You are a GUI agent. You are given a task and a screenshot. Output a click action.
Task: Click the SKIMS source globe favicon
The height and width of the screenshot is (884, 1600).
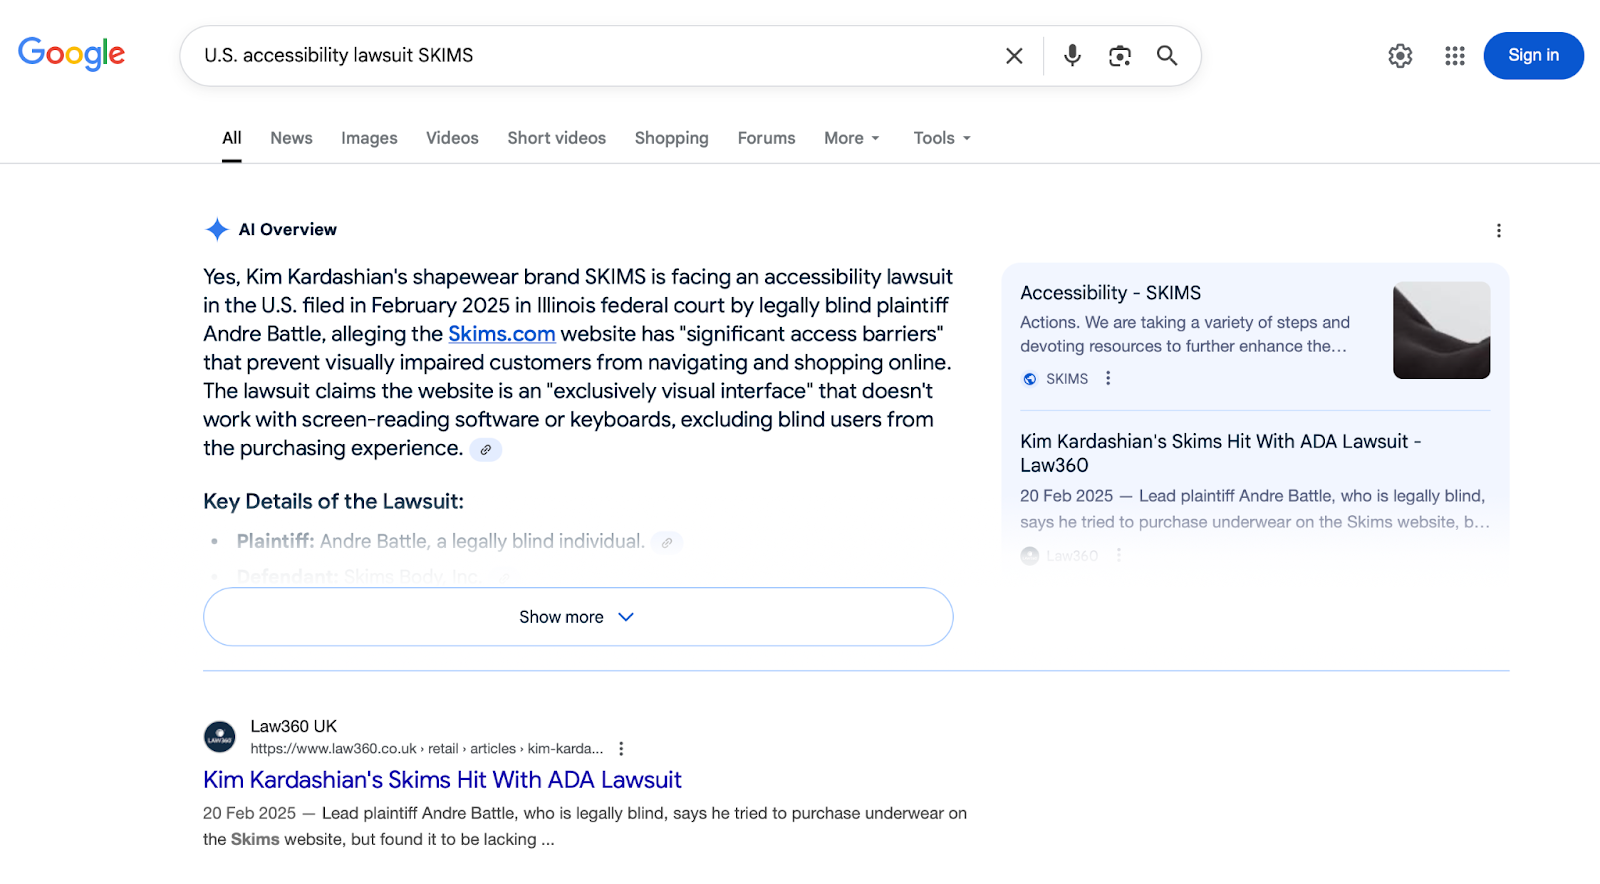(1030, 379)
